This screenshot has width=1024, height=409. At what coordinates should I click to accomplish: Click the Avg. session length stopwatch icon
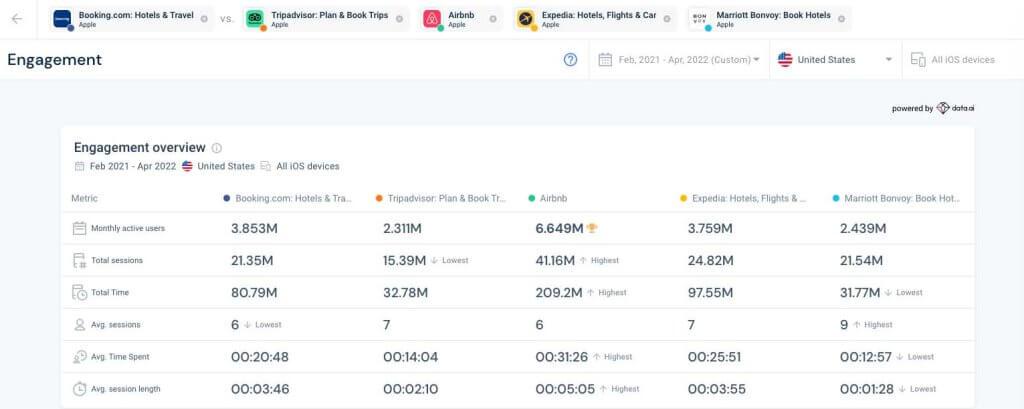pyautogui.click(x=79, y=389)
